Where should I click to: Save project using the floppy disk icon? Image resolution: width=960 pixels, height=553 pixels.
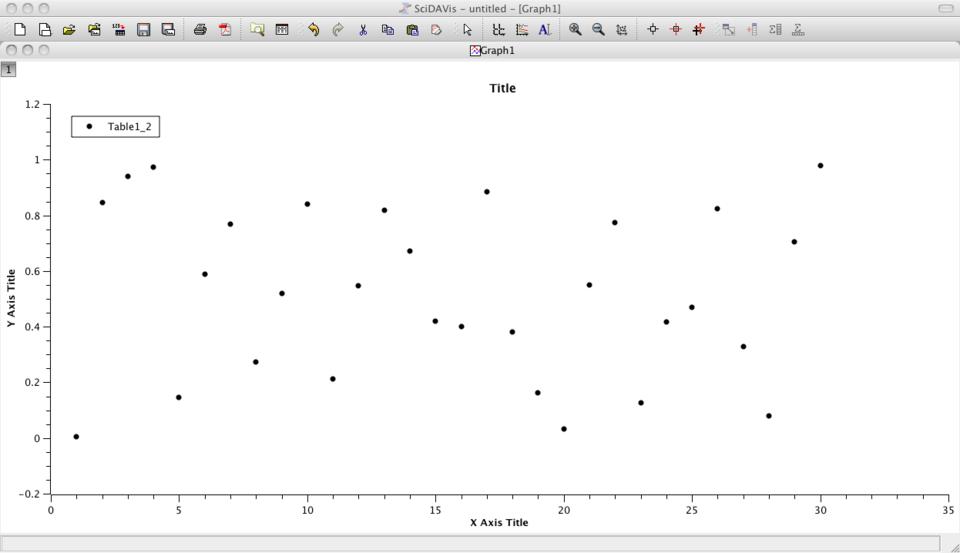(144, 30)
